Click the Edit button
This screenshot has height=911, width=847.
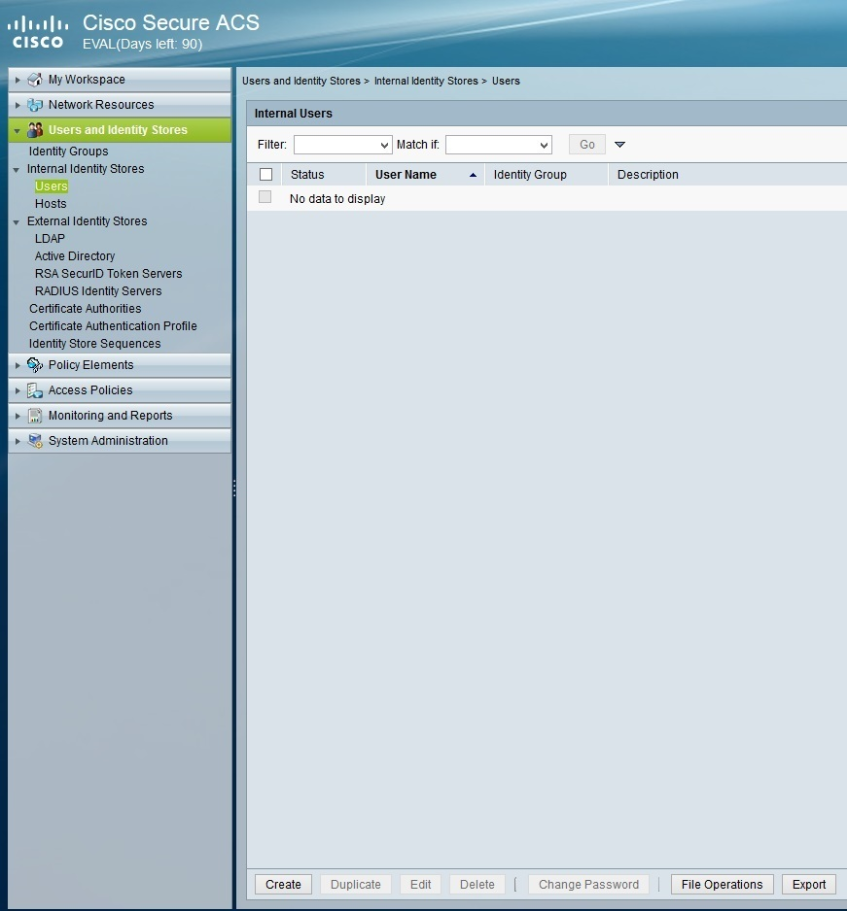(421, 884)
